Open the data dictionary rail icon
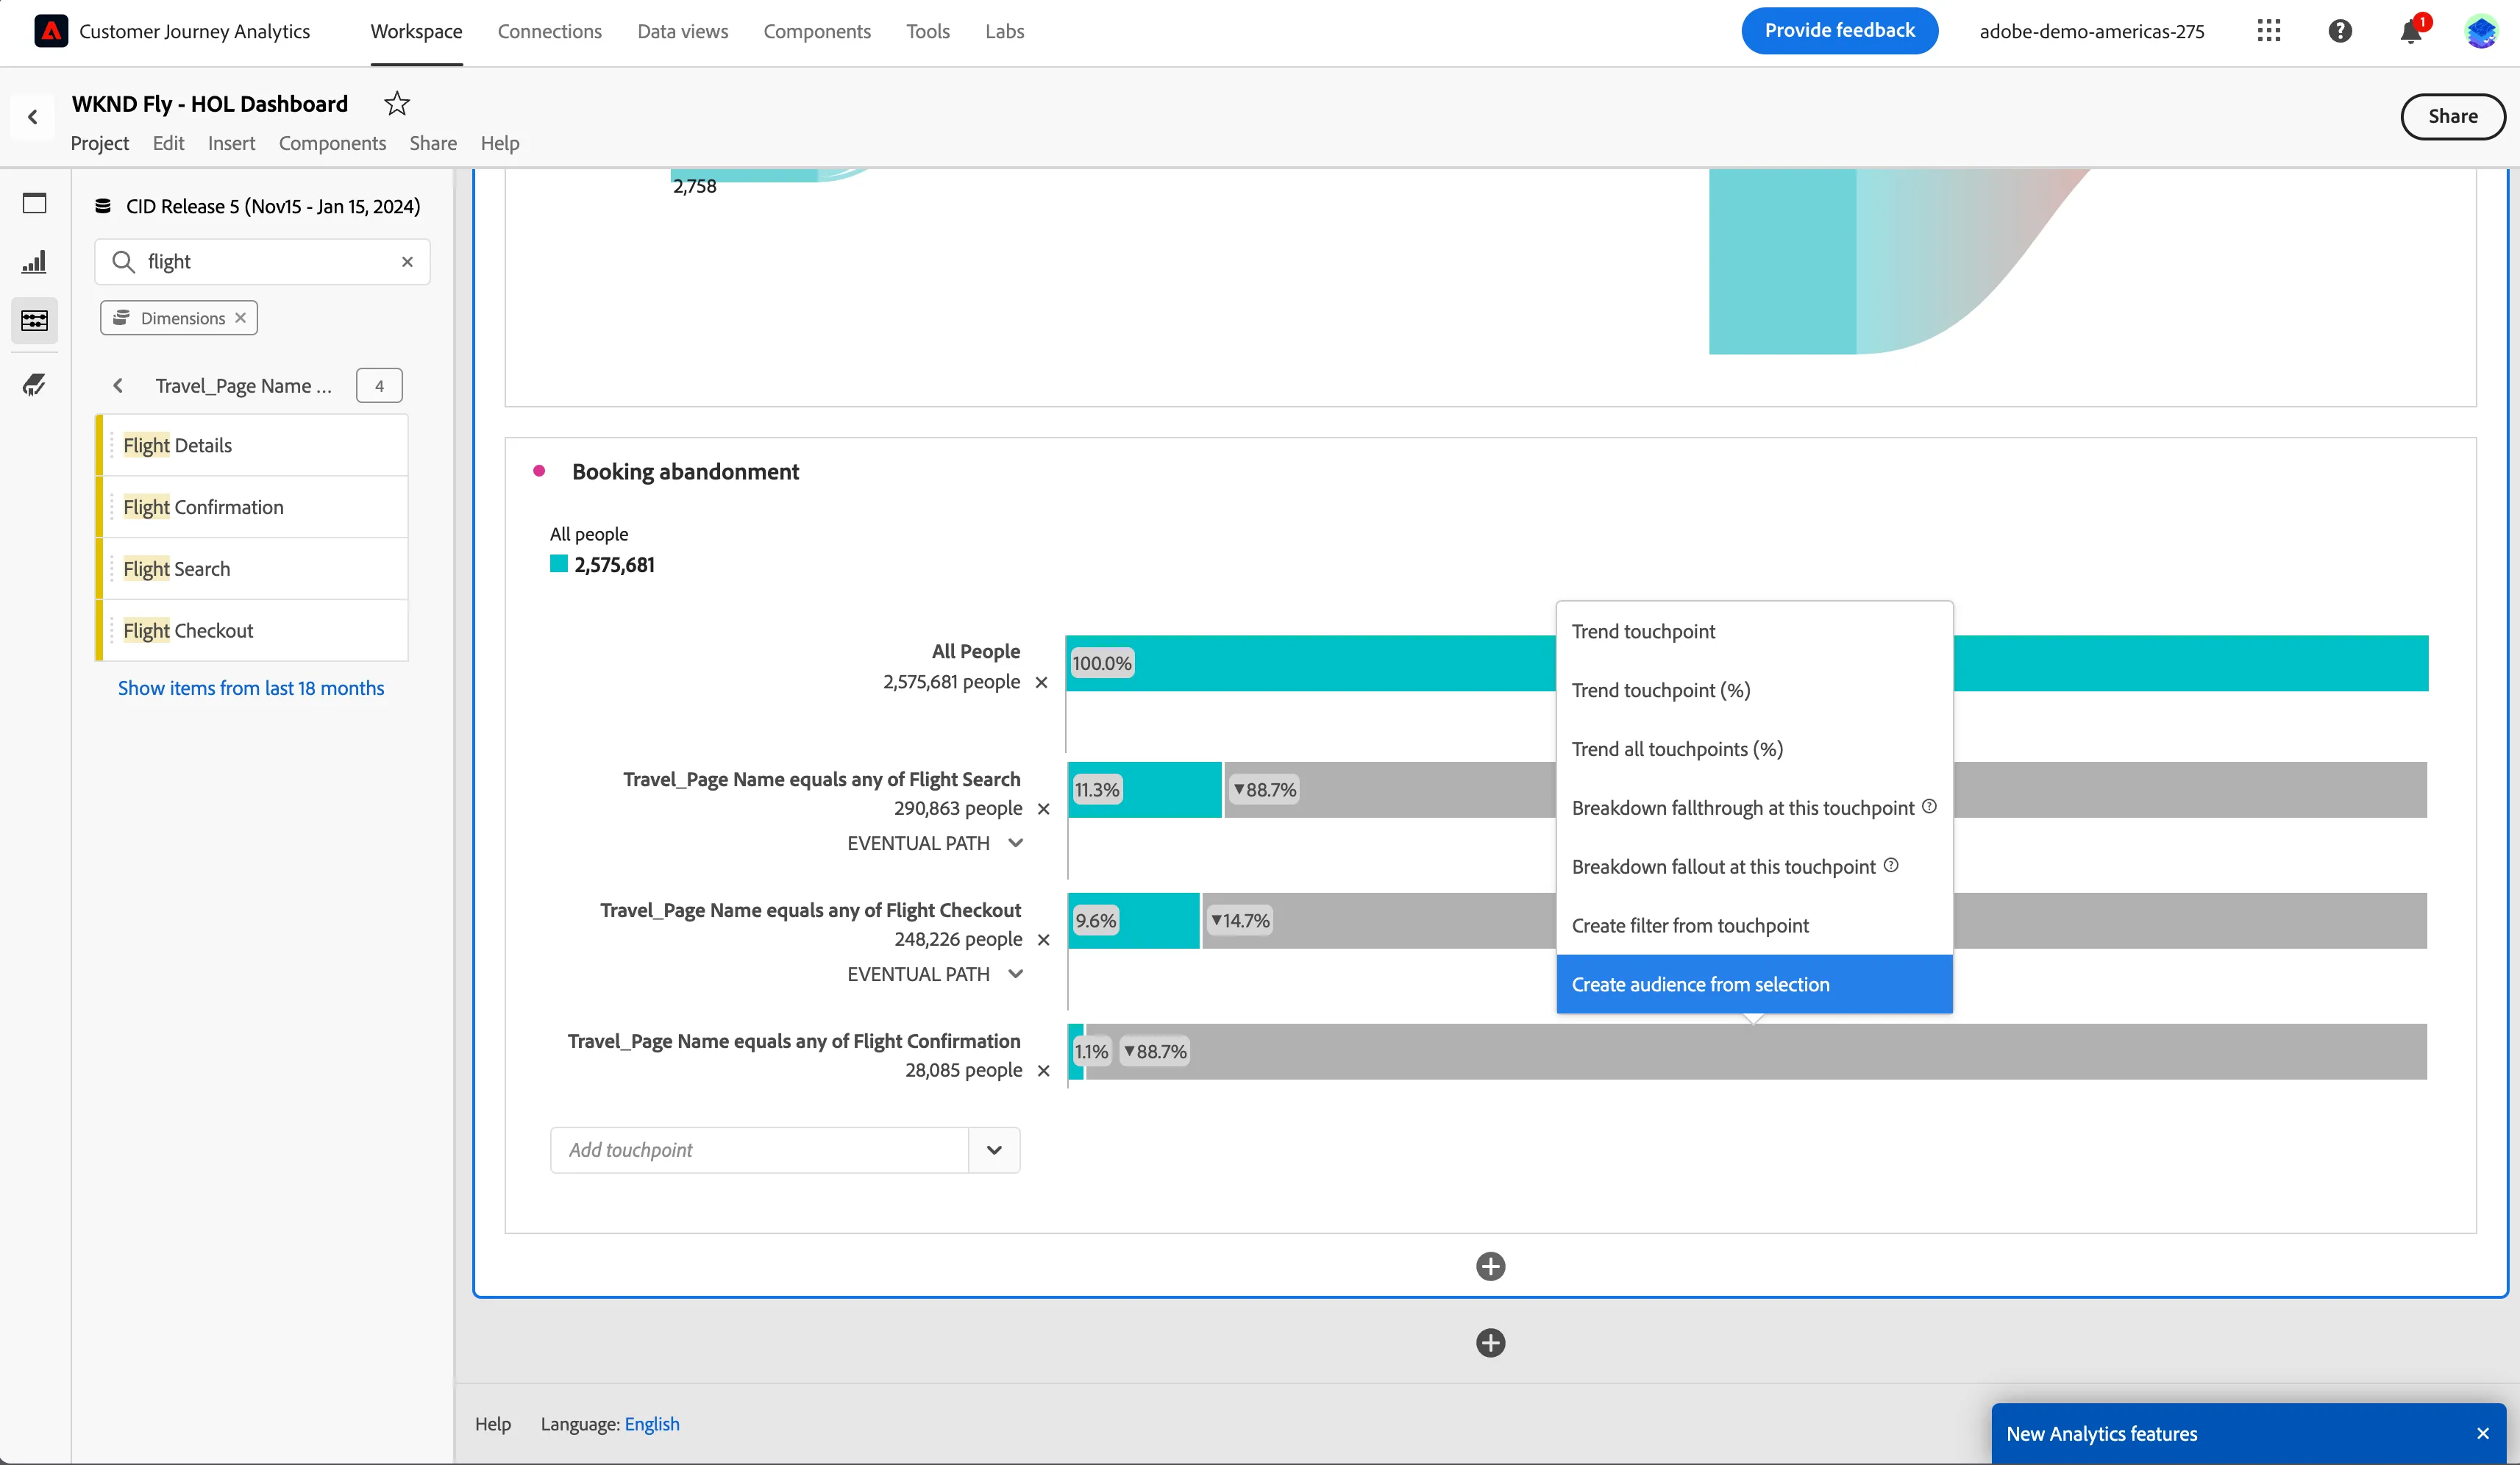Image resolution: width=2520 pixels, height=1465 pixels. (35, 384)
